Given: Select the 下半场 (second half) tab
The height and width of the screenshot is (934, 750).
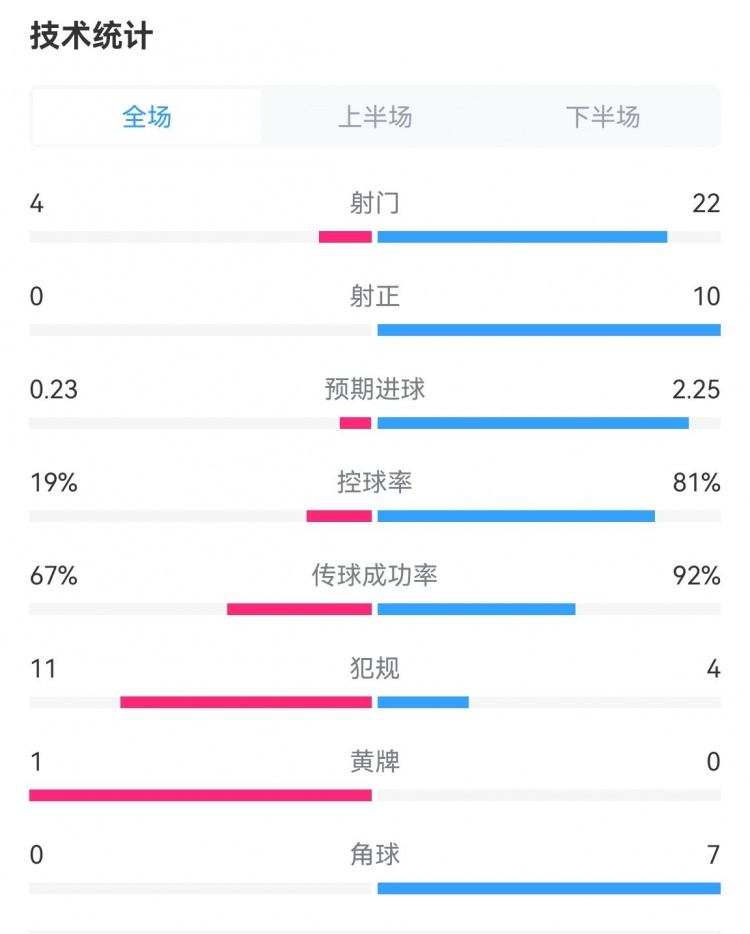Looking at the screenshot, I should 603,117.
